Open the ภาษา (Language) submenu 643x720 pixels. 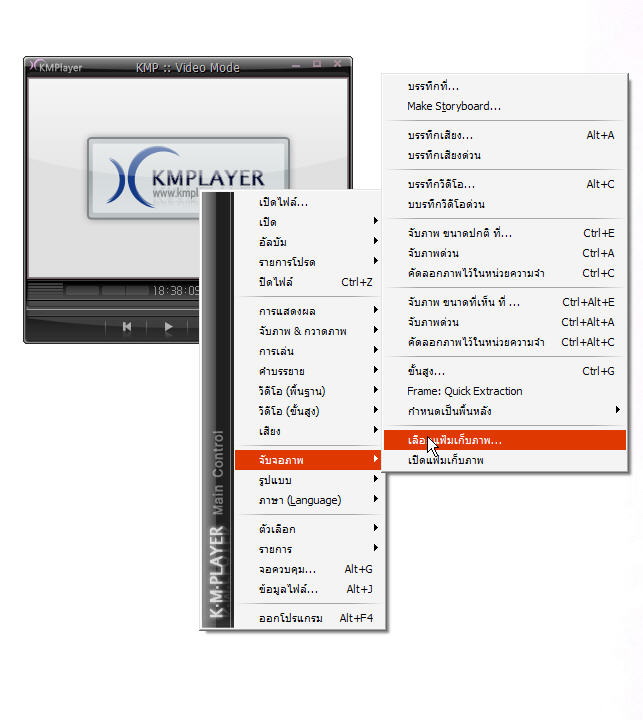(308, 500)
